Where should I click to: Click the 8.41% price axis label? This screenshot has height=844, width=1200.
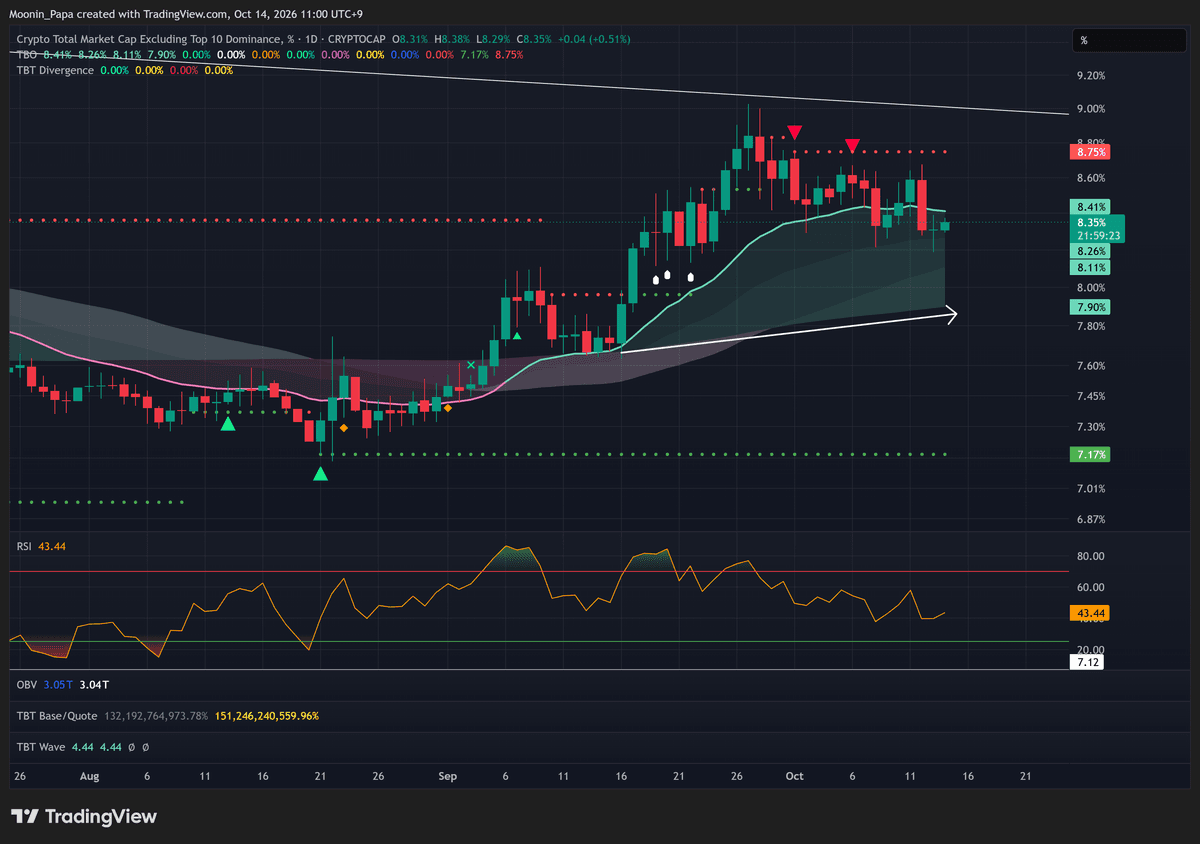[x=1089, y=207]
